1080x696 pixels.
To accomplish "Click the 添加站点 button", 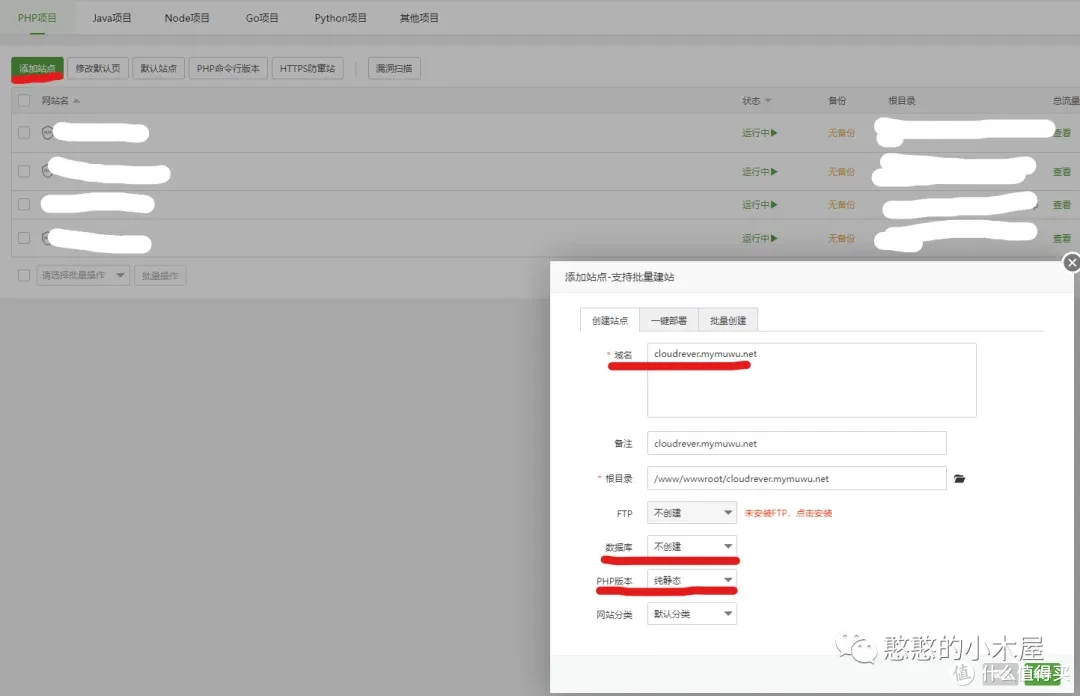I will click(x=37, y=68).
